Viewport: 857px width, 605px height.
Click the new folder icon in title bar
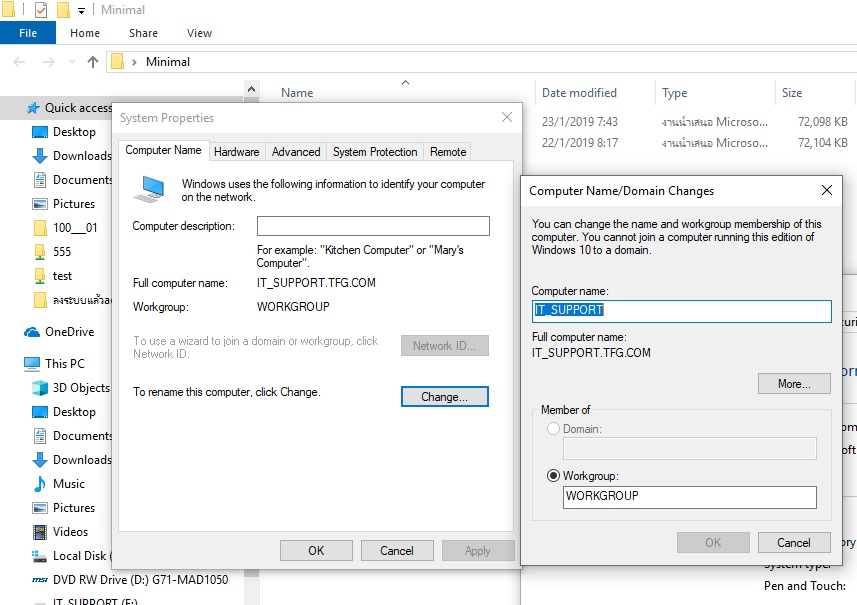(x=63, y=9)
